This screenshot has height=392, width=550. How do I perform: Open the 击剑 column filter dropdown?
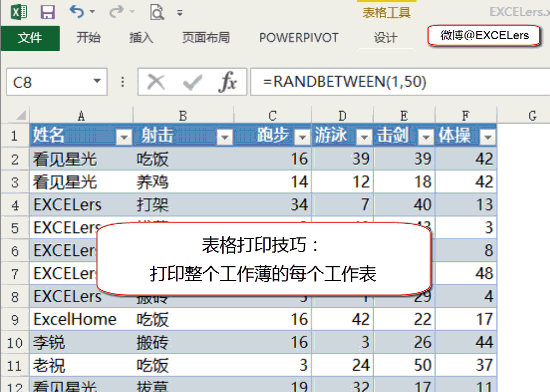[426, 137]
